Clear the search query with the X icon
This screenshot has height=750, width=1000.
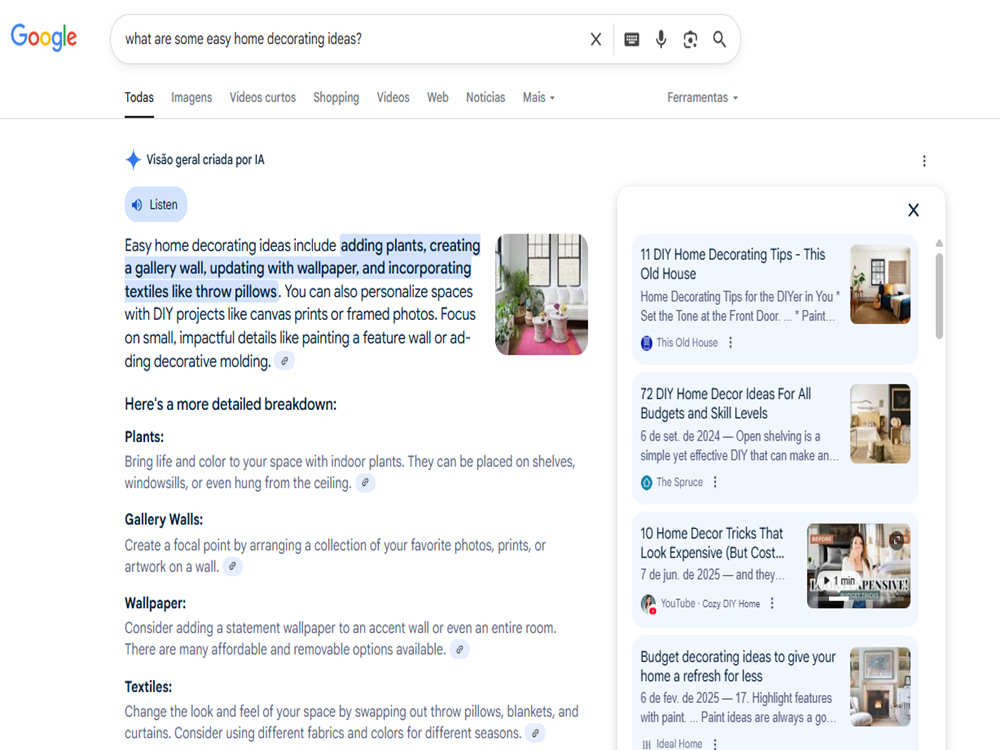596,40
